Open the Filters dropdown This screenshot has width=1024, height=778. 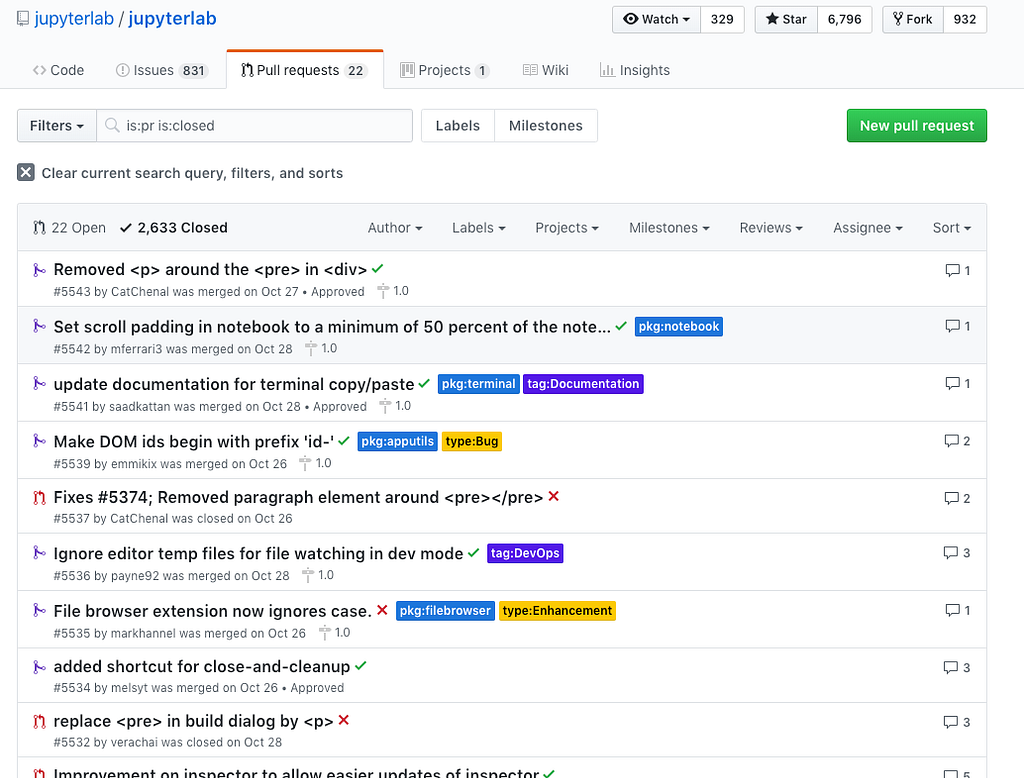pyautogui.click(x=57, y=125)
